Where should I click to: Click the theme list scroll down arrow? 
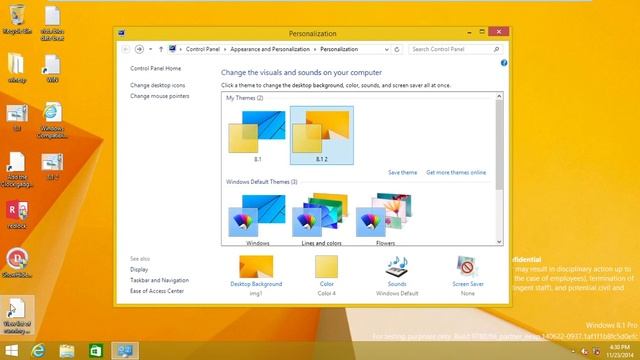(x=499, y=242)
